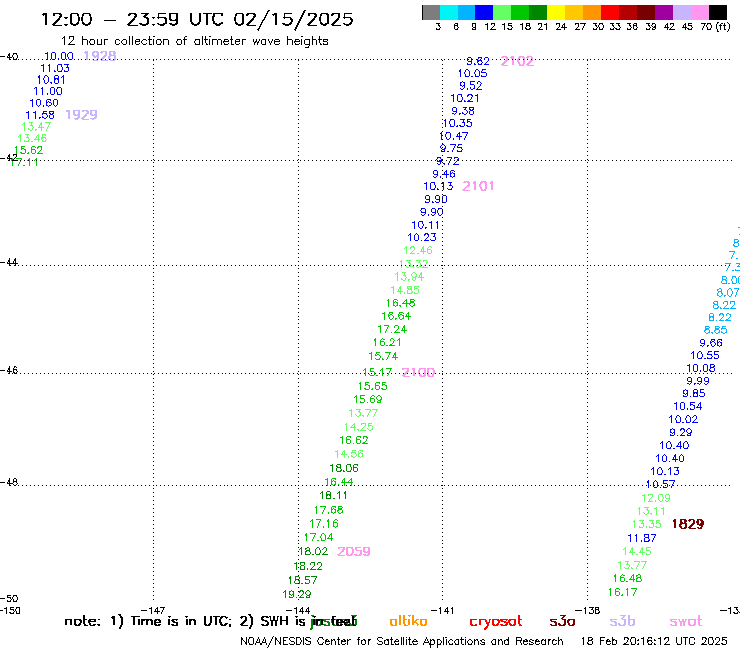Click the 'cryosat' satellite legend label

(x=496, y=622)
